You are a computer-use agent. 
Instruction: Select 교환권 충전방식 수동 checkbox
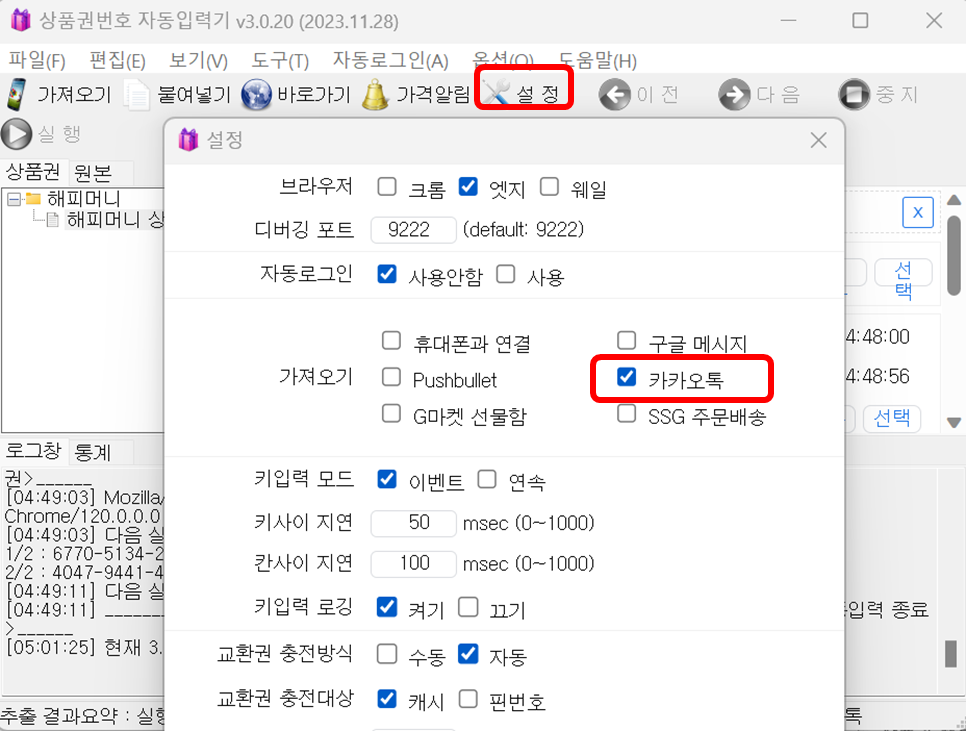point(387,654)
